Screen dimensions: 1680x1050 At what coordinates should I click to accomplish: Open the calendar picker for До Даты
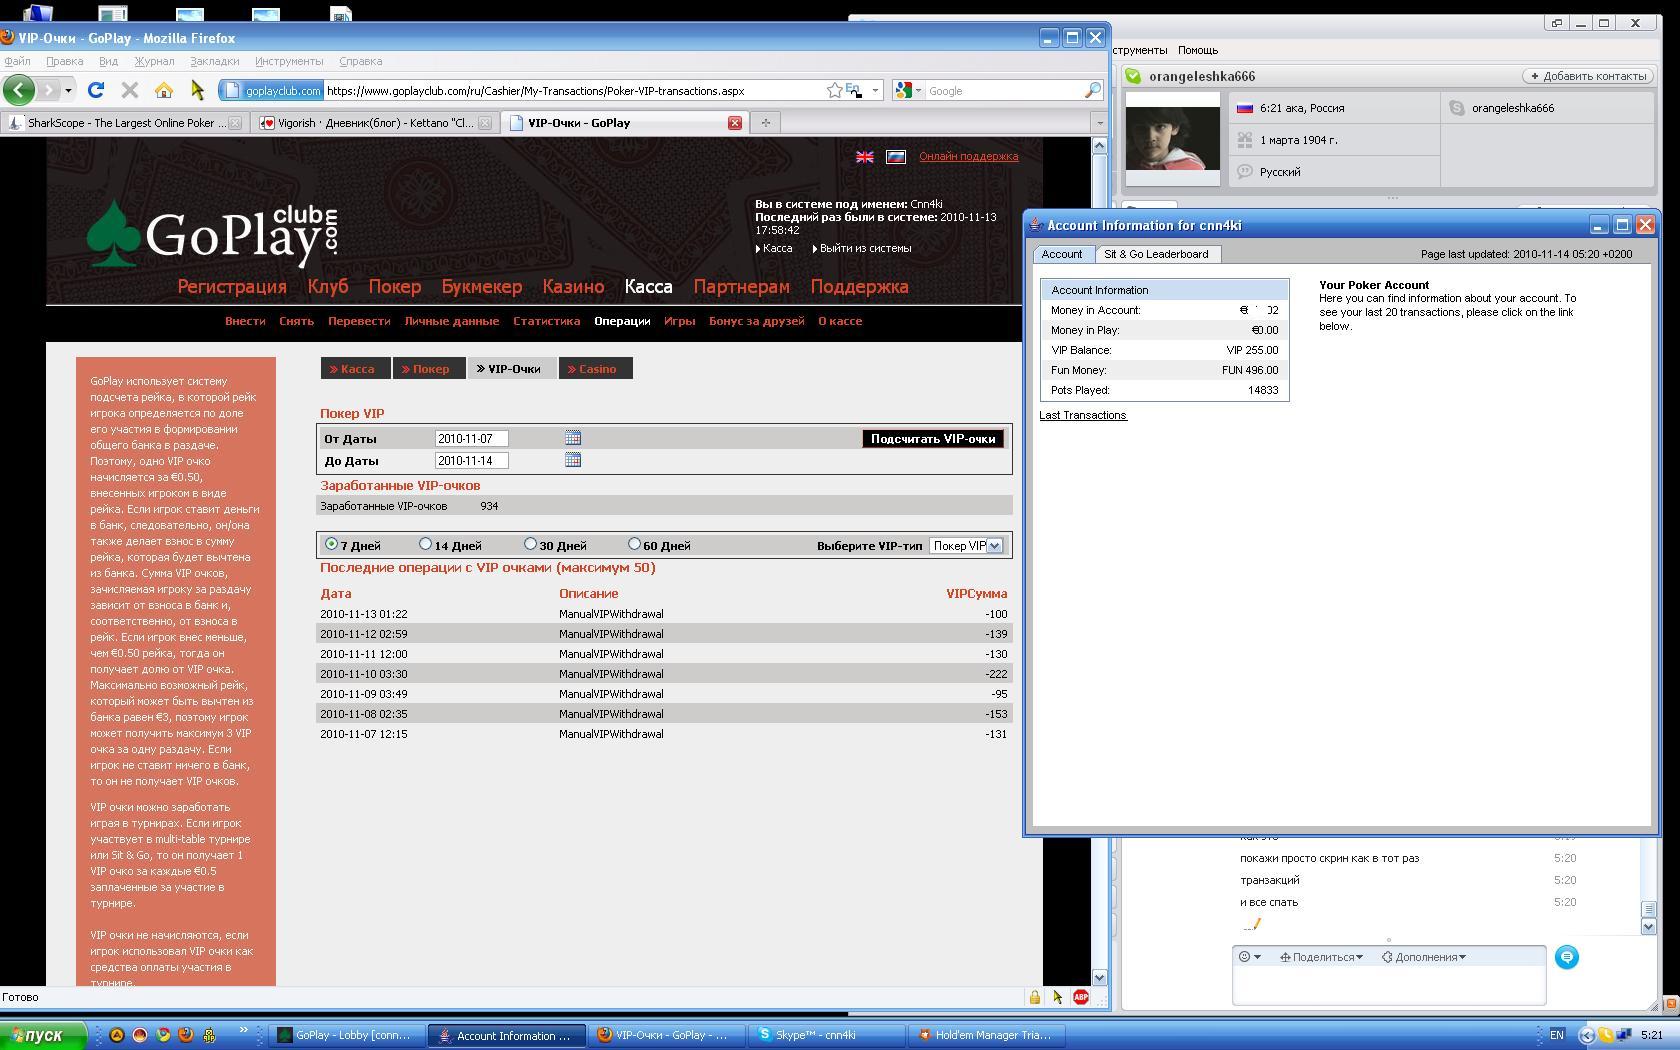tap(573, 460)
